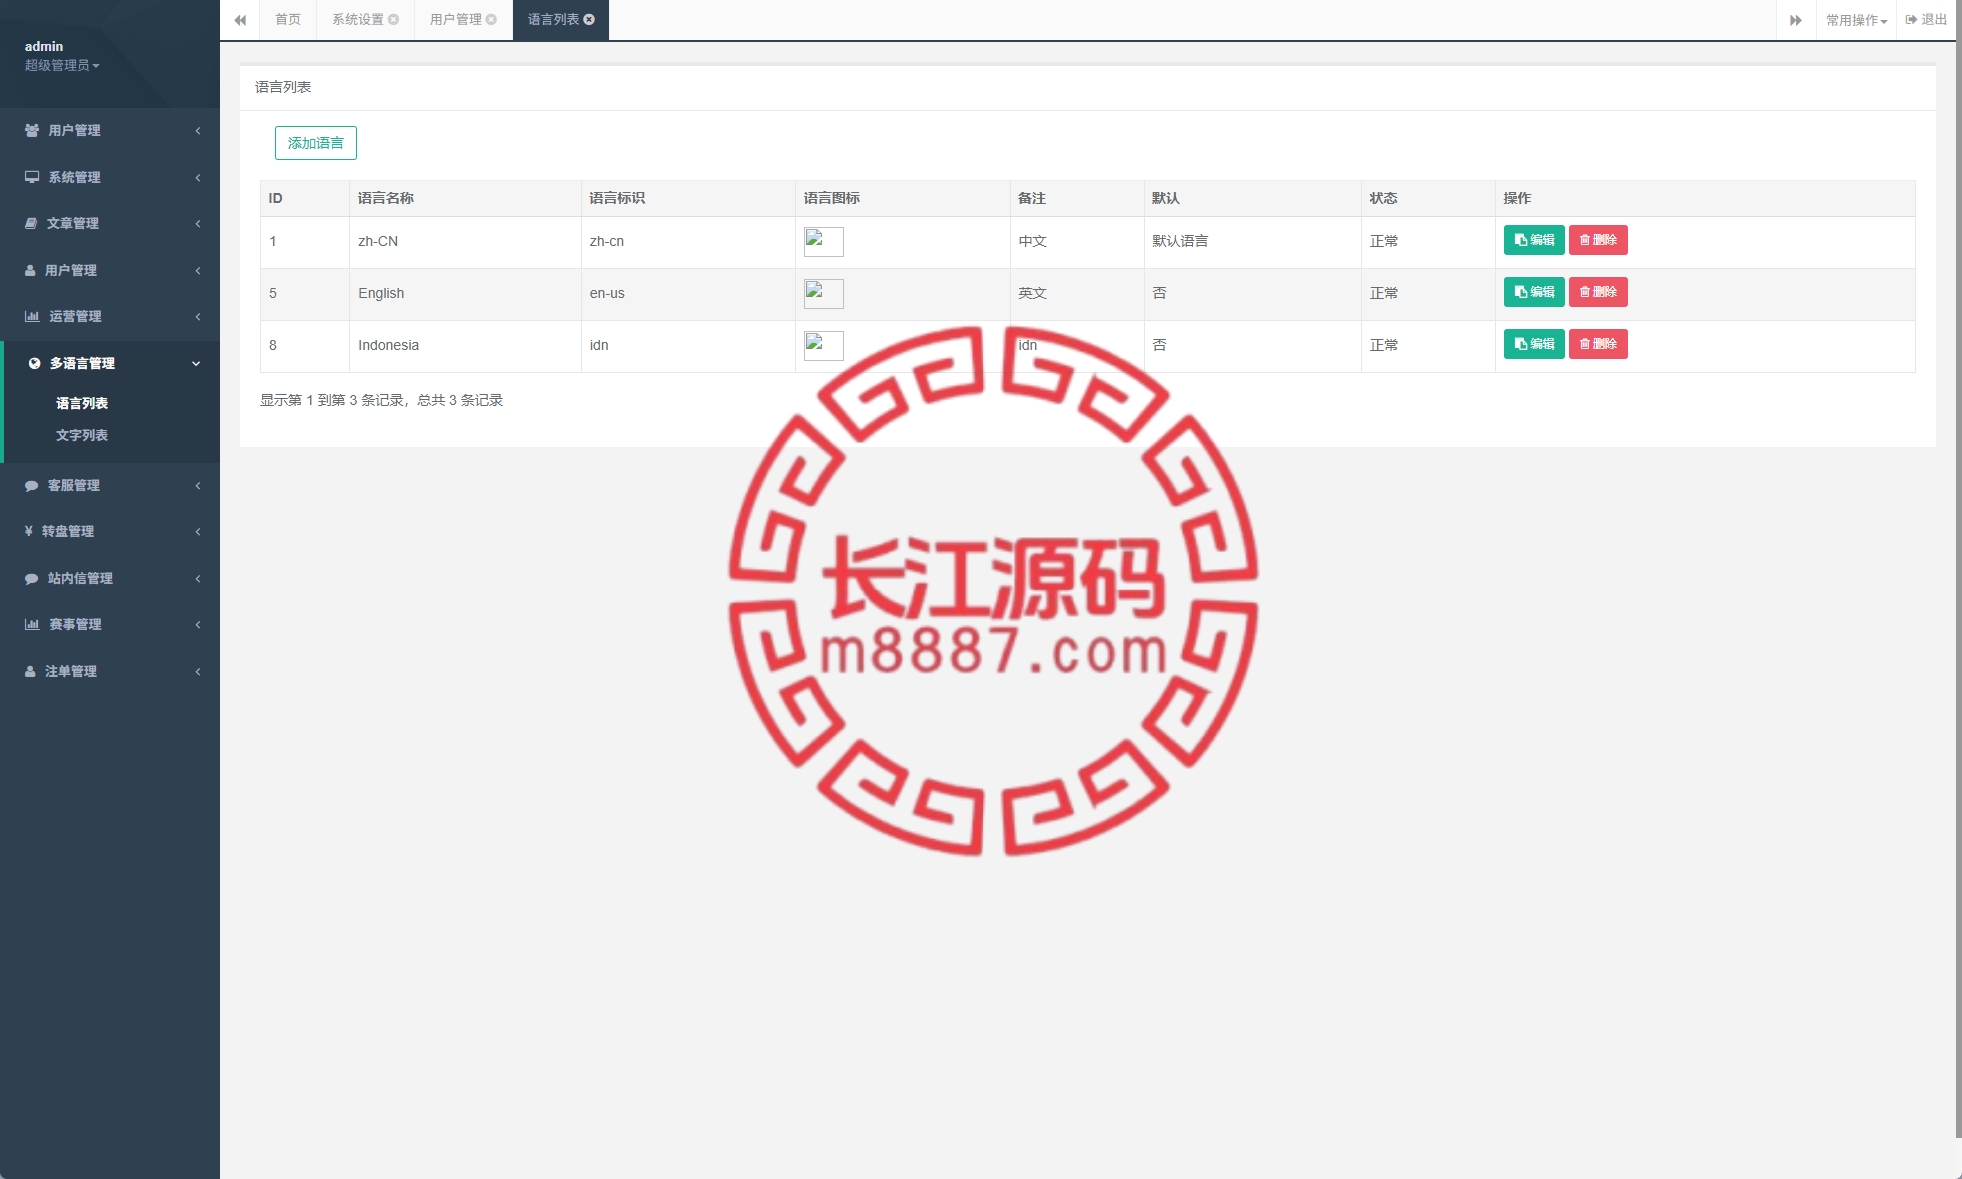Expand the 客服管理 menu chevron
Screen dimensions: 1962x1179
[198, 485]
